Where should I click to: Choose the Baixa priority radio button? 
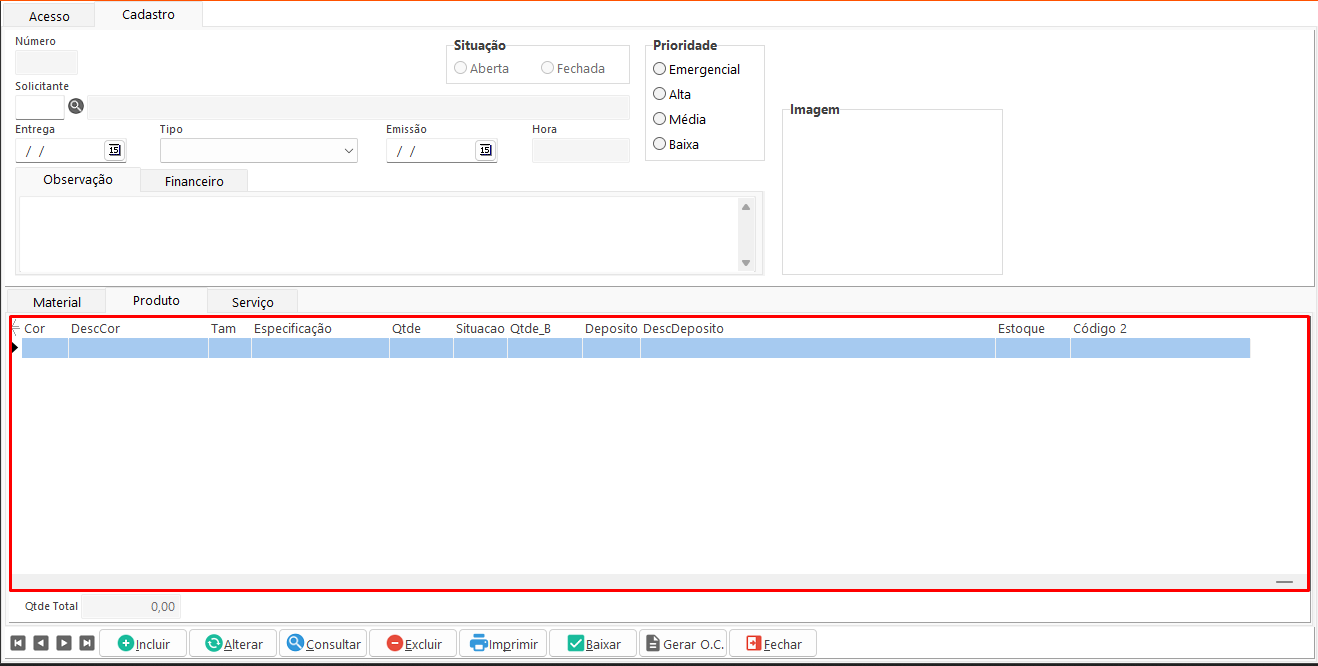pos(659,144)
